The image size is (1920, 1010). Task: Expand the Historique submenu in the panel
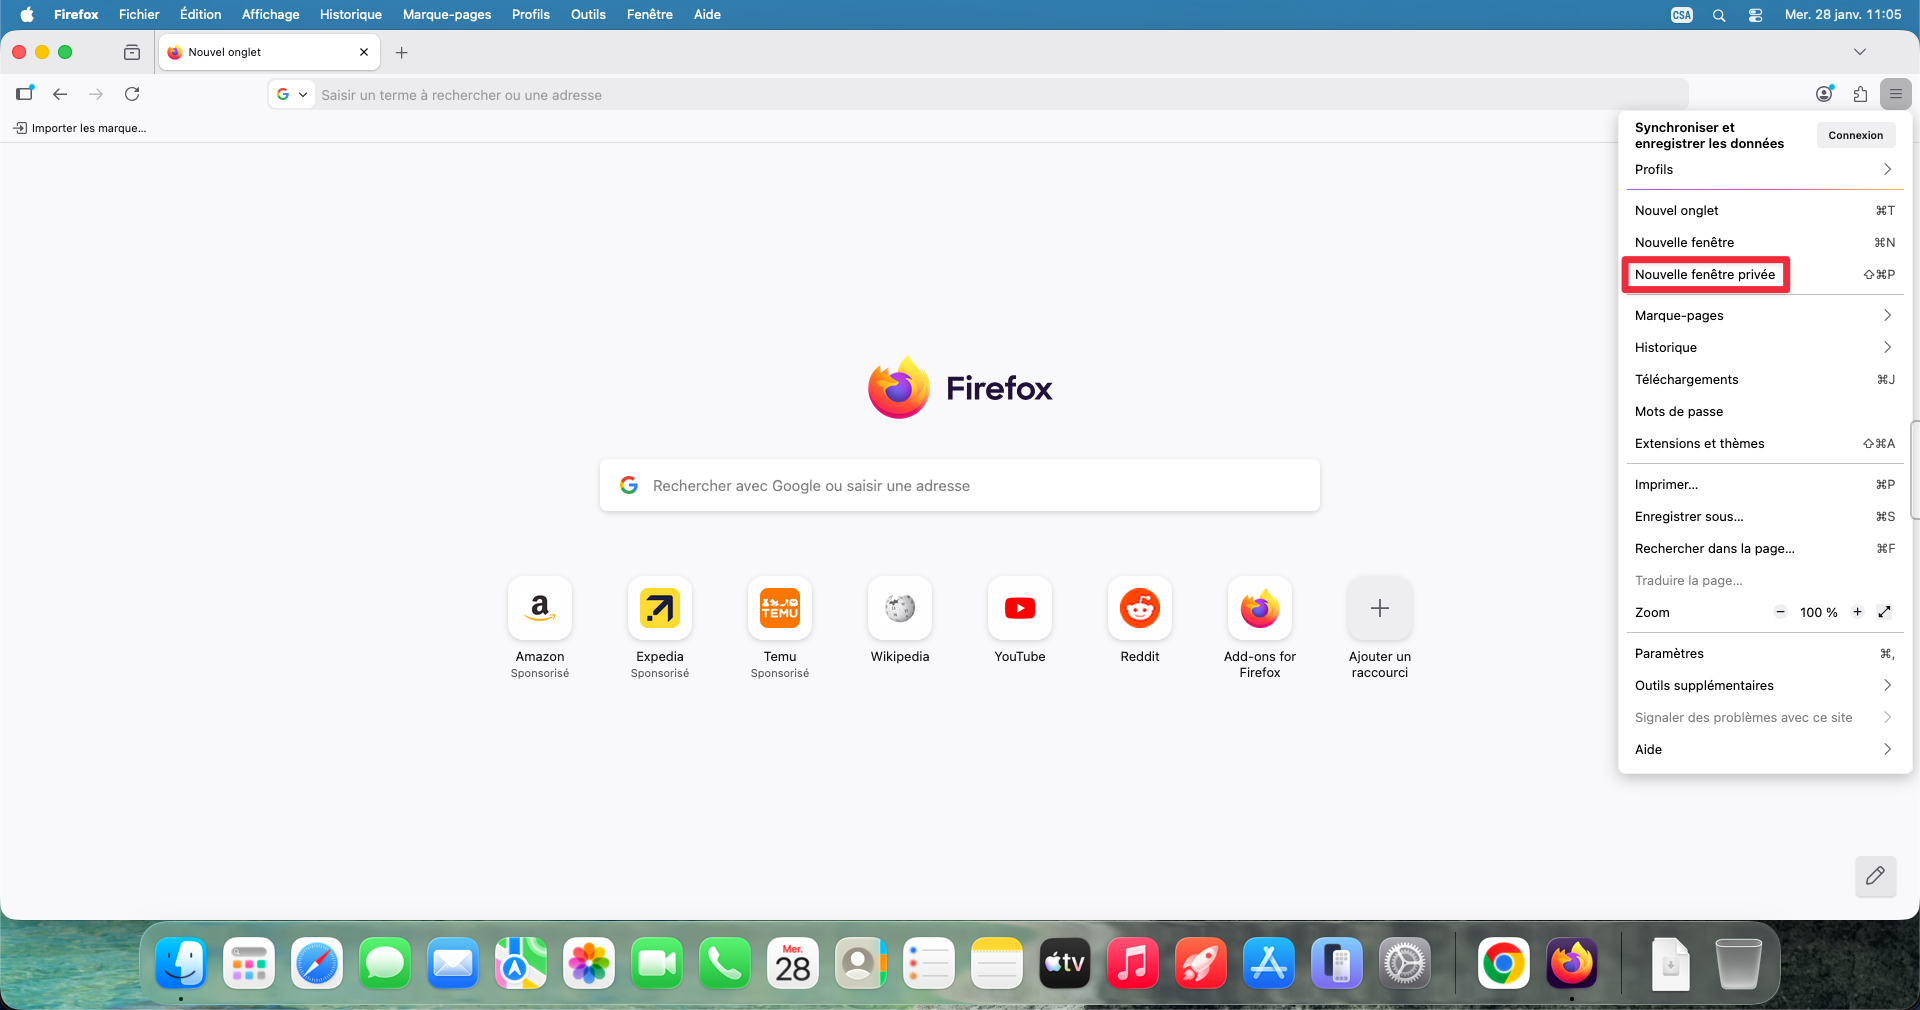(x=1765, y=347)
